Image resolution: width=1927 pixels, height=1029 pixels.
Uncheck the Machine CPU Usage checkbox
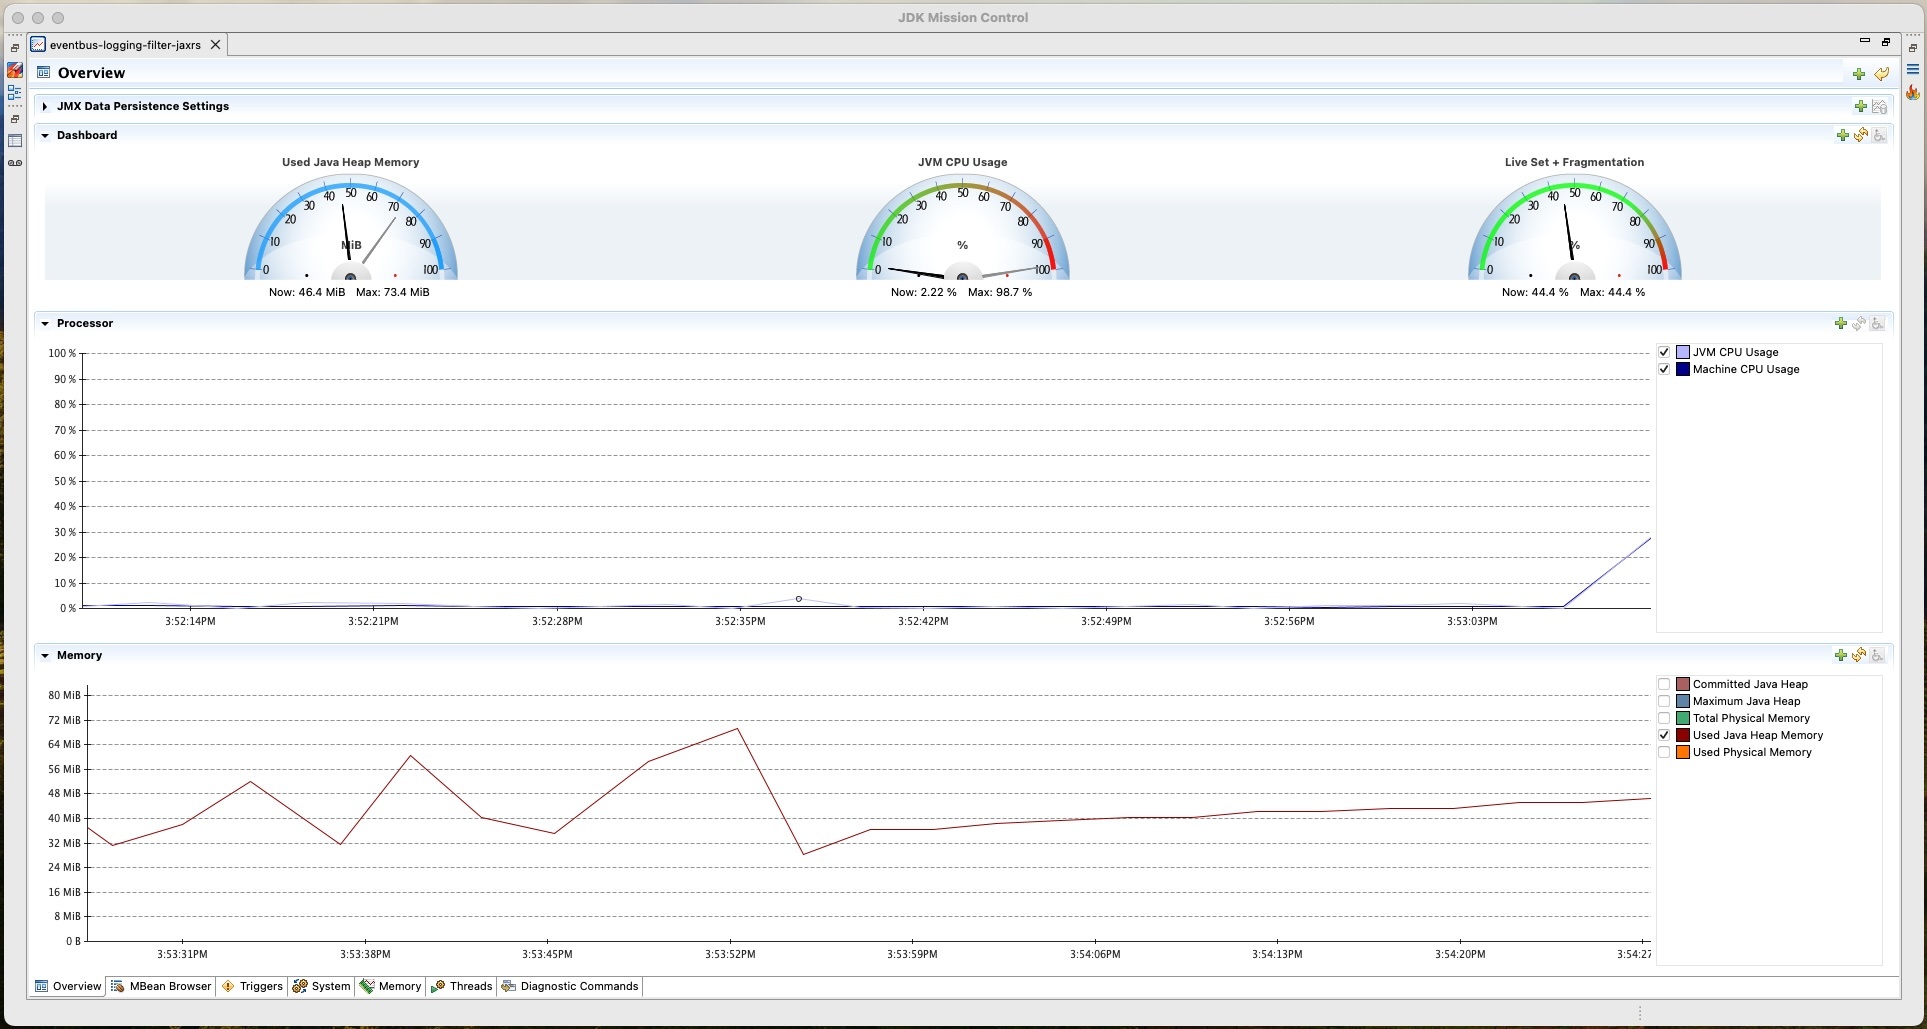pos(1664,369)
